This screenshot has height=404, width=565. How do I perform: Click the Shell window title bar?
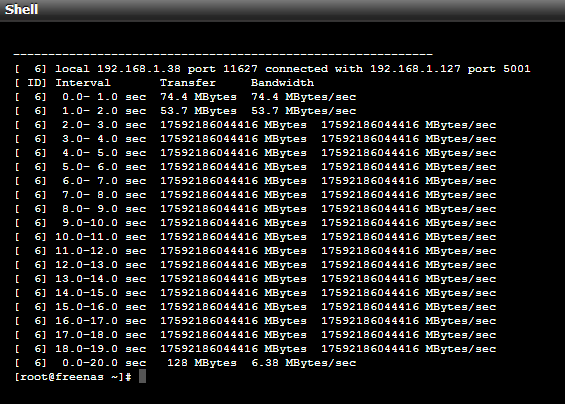tap(282, 10)
